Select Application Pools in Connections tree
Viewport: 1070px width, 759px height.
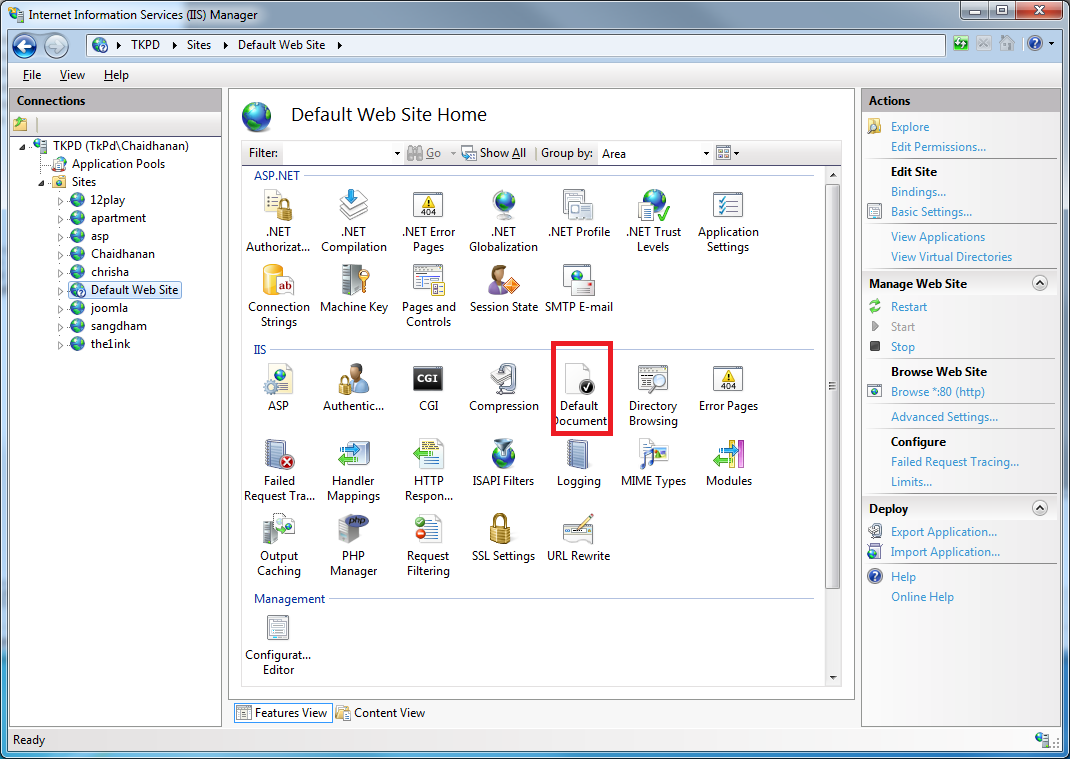point(118,164)
